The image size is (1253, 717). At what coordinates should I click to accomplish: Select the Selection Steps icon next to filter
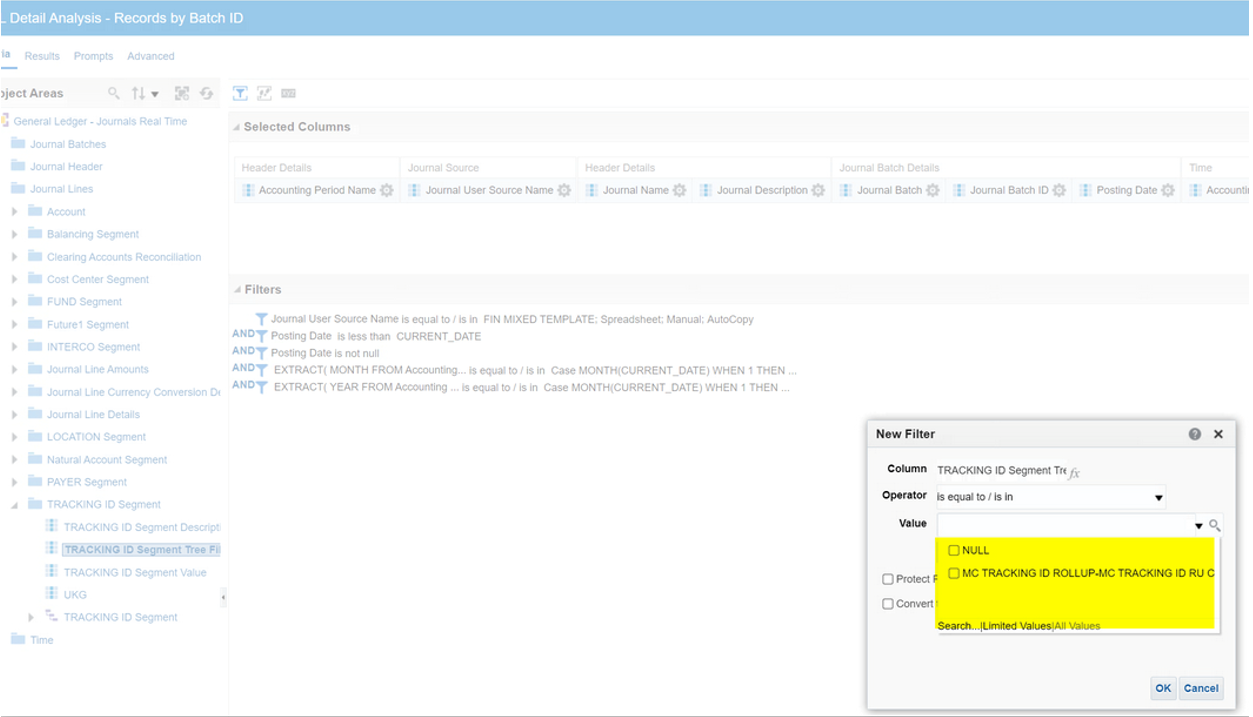point(264,92)
